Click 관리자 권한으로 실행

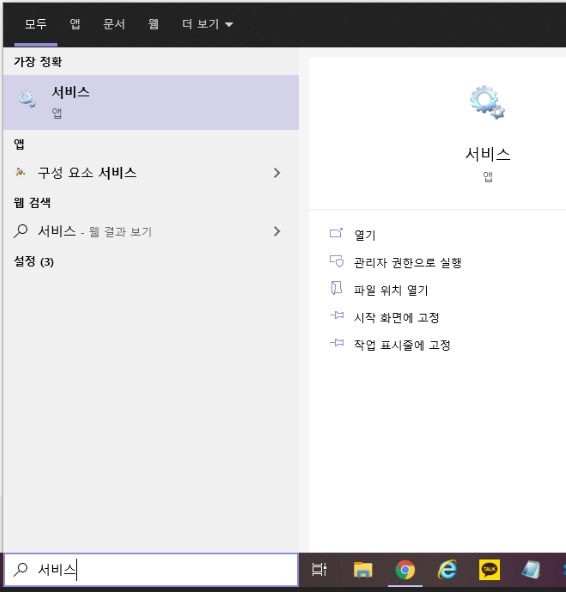pos(407,262)
